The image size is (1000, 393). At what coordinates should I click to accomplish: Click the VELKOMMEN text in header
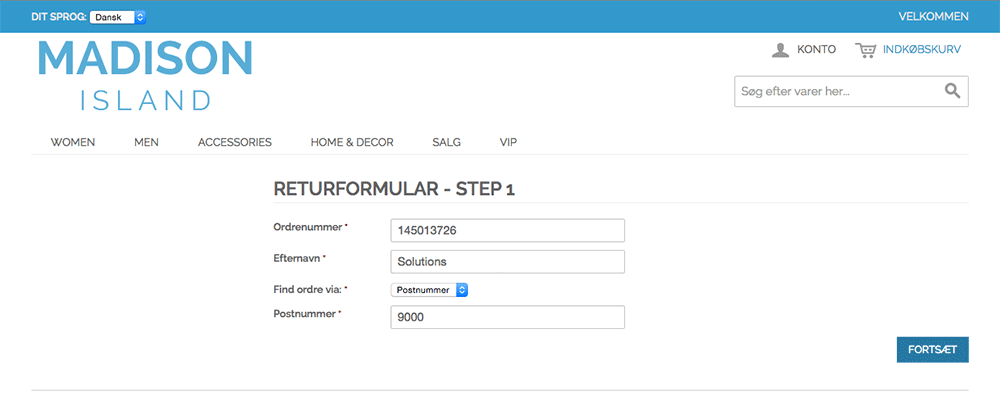coord(933,17)
